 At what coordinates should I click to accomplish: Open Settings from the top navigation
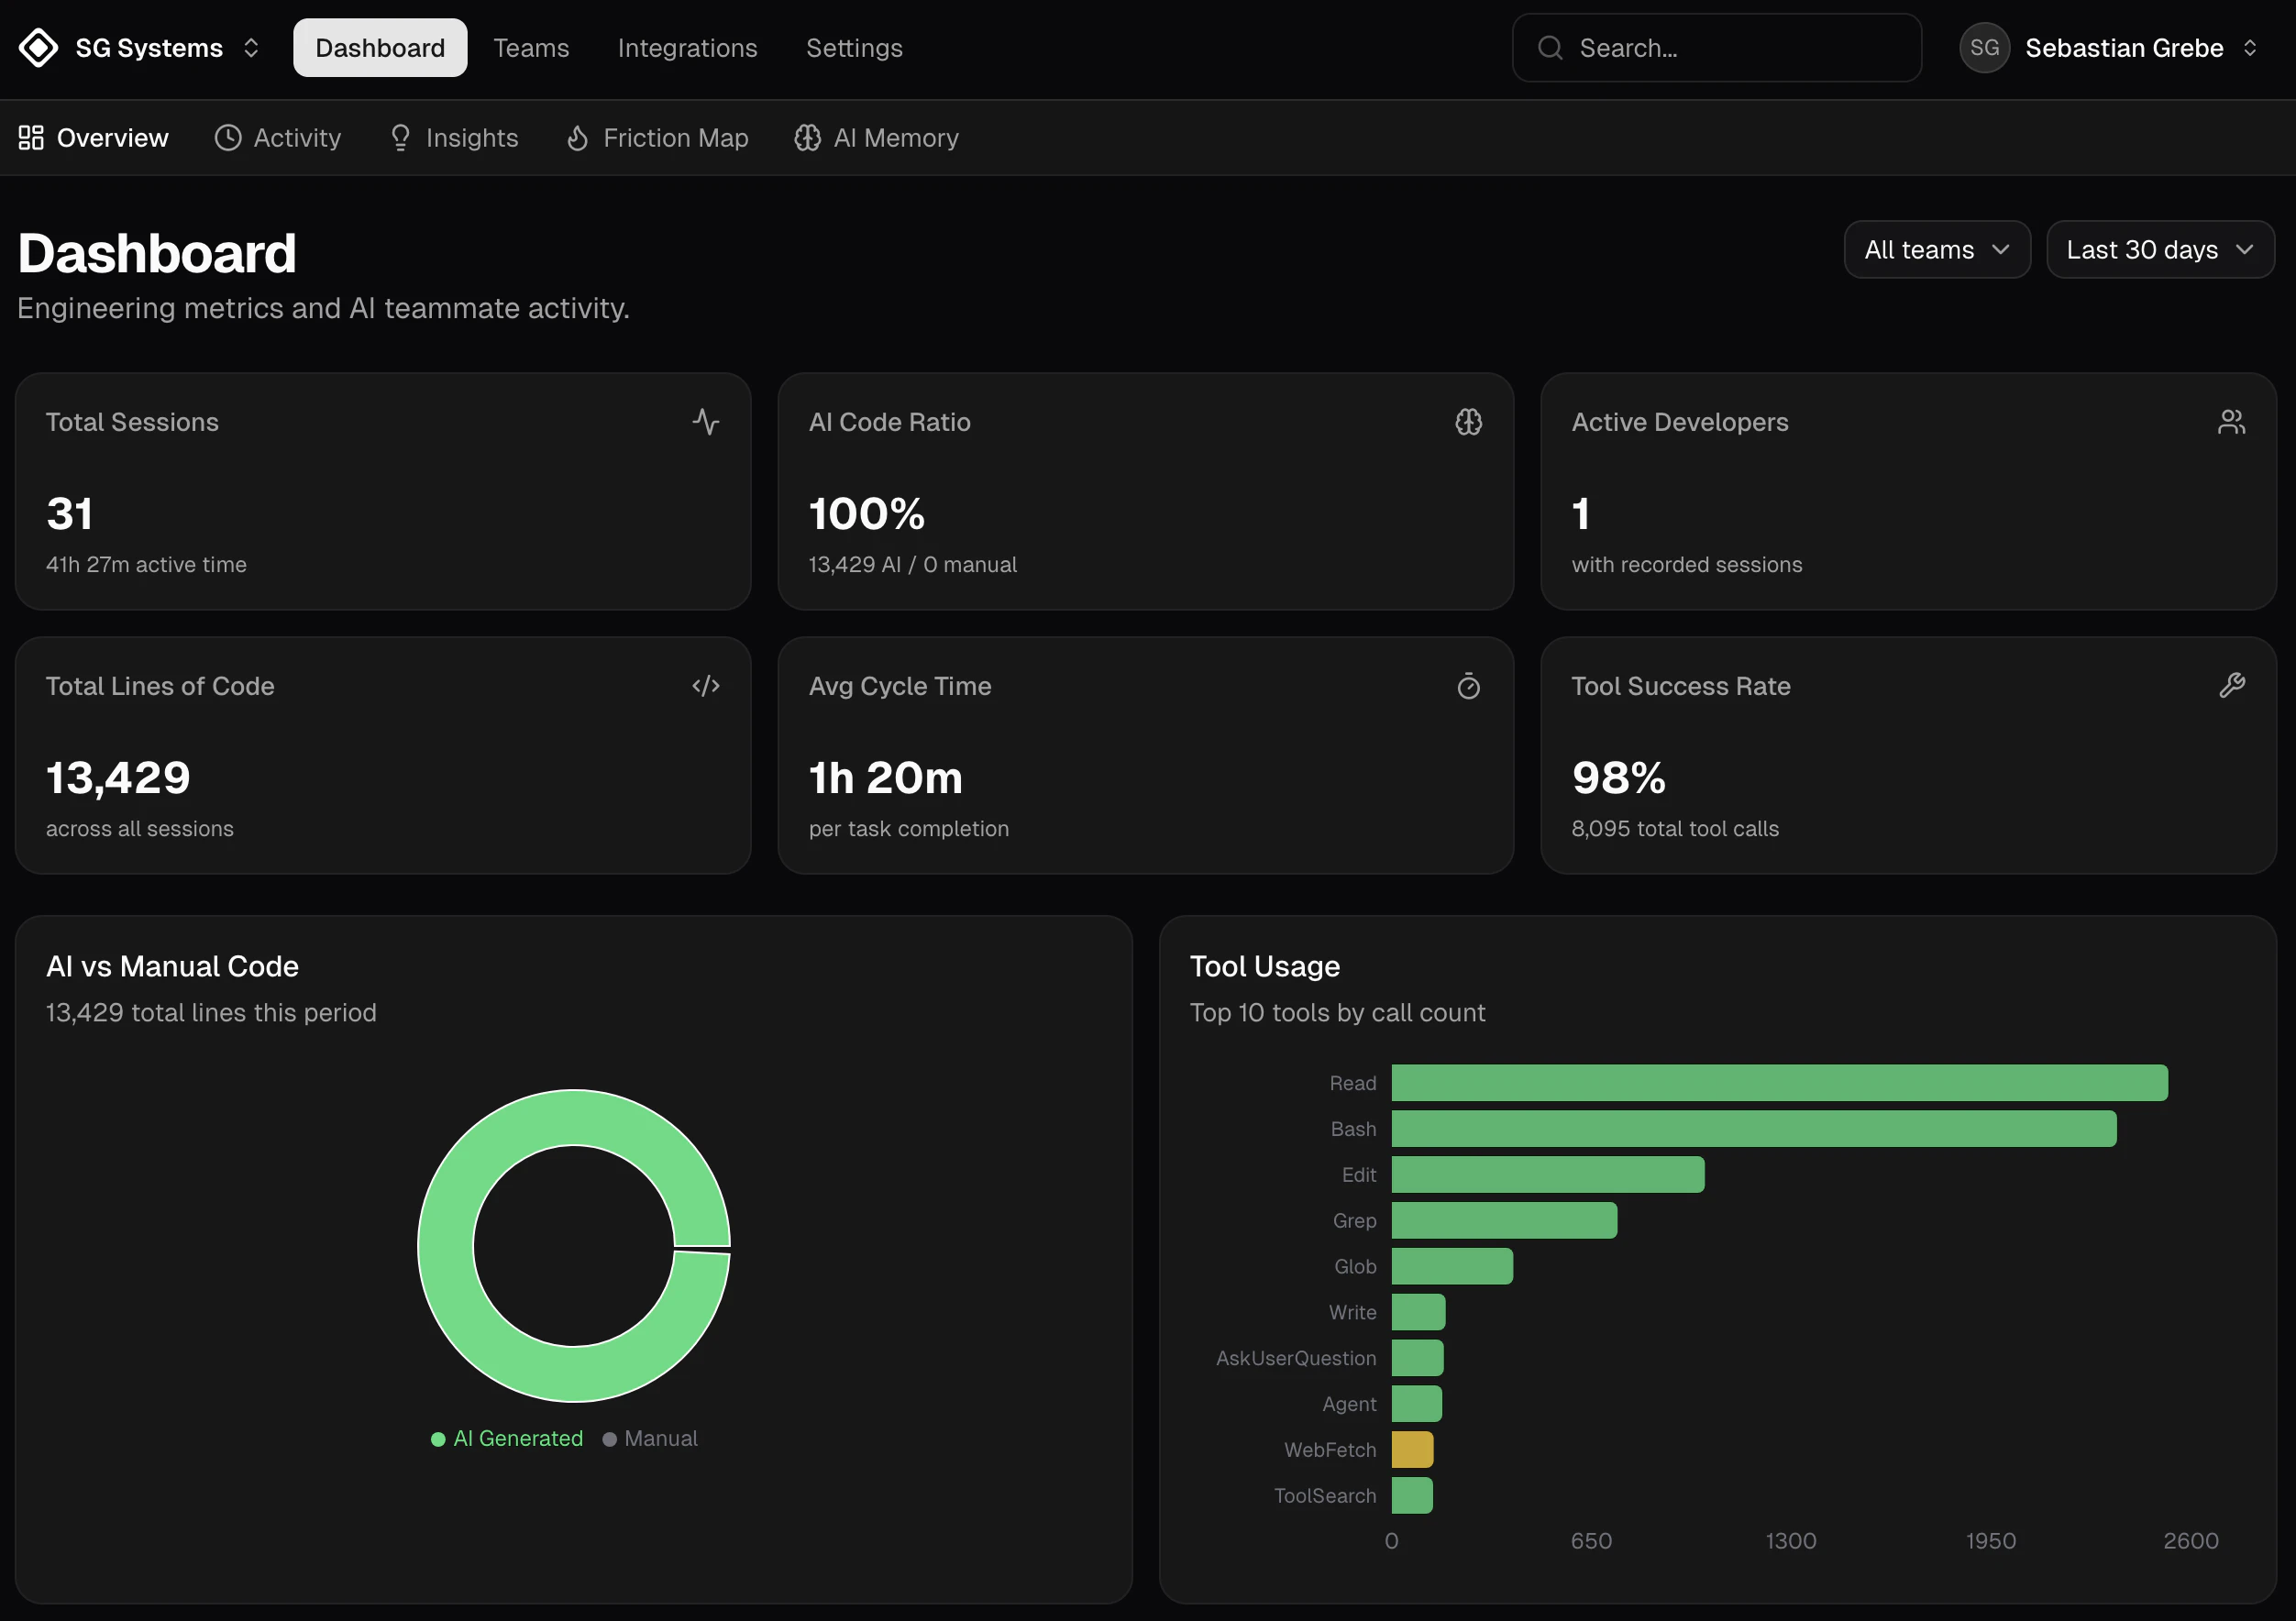coord(854,47)
